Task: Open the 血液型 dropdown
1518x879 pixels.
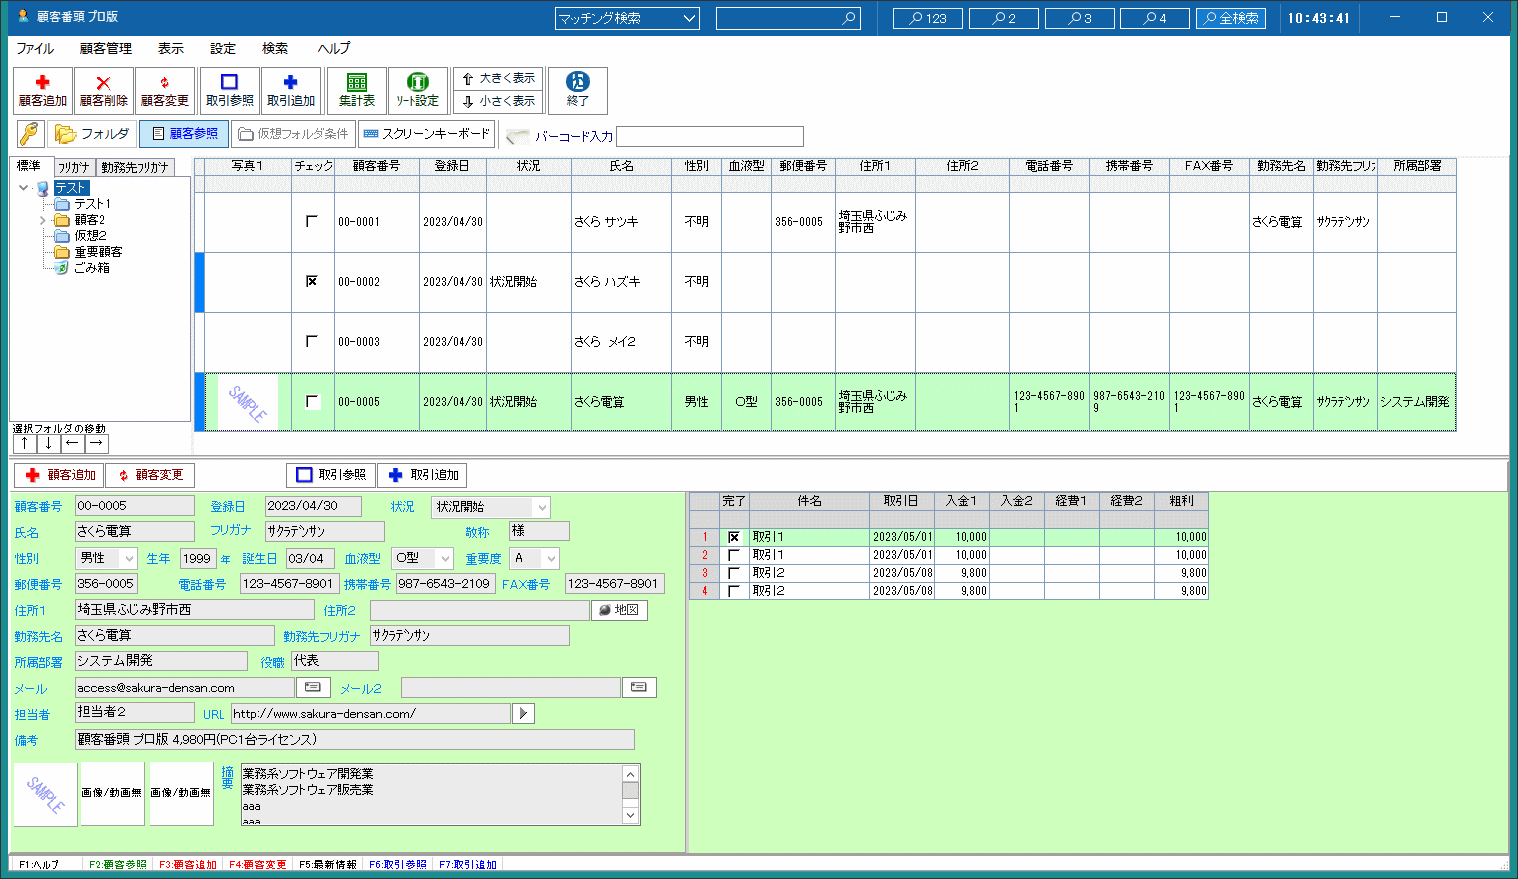Action: (x=445, y=558)
